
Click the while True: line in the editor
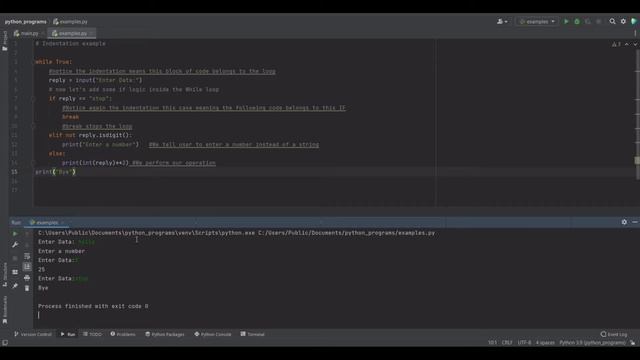53,62
